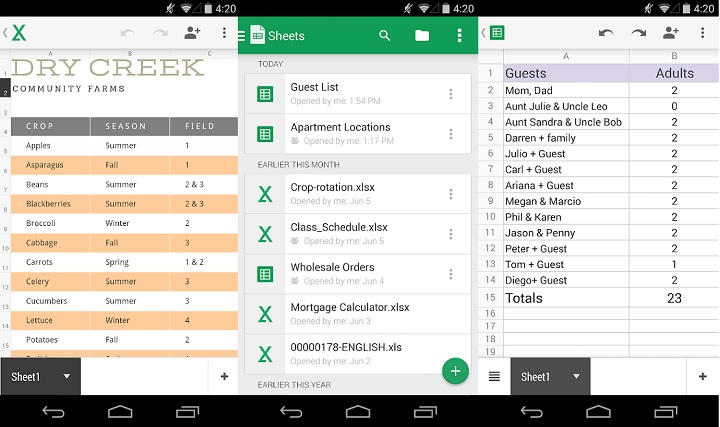Tap Android back button under Dry Creek screen
The image size is (720, 427).
pos(53,412)
